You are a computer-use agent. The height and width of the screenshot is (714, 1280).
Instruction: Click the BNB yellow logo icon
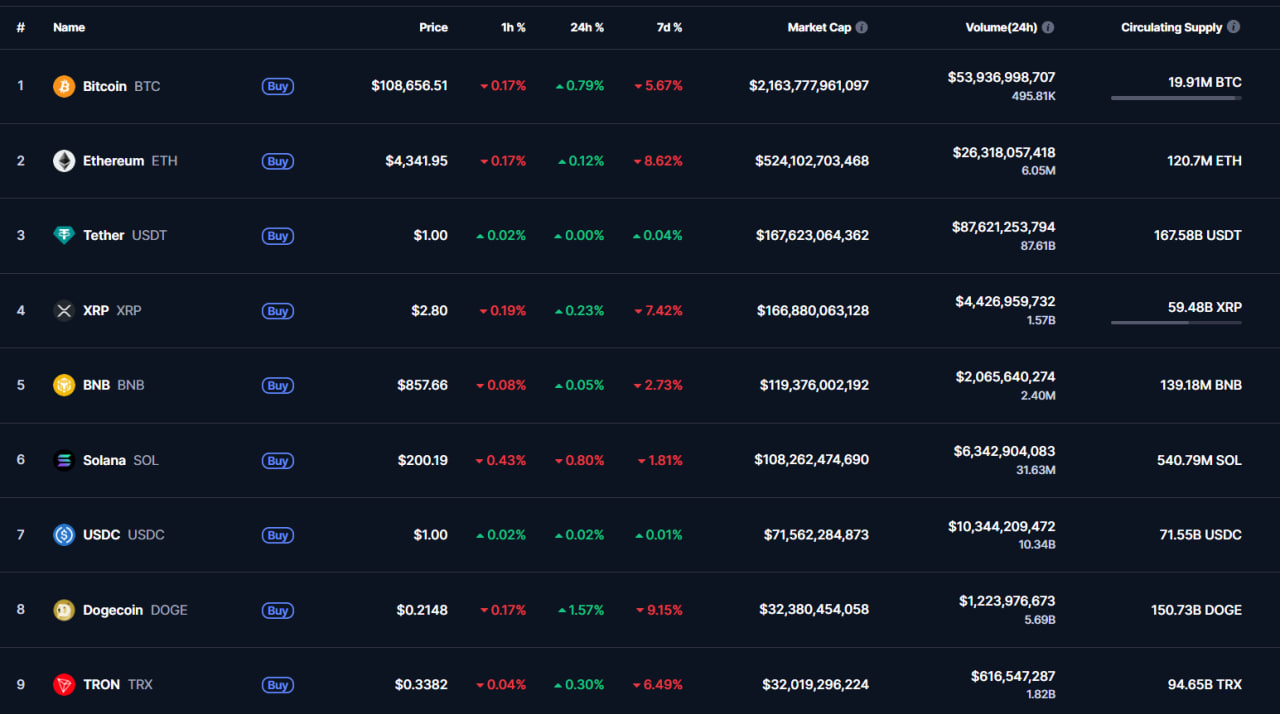coord(64,385)
